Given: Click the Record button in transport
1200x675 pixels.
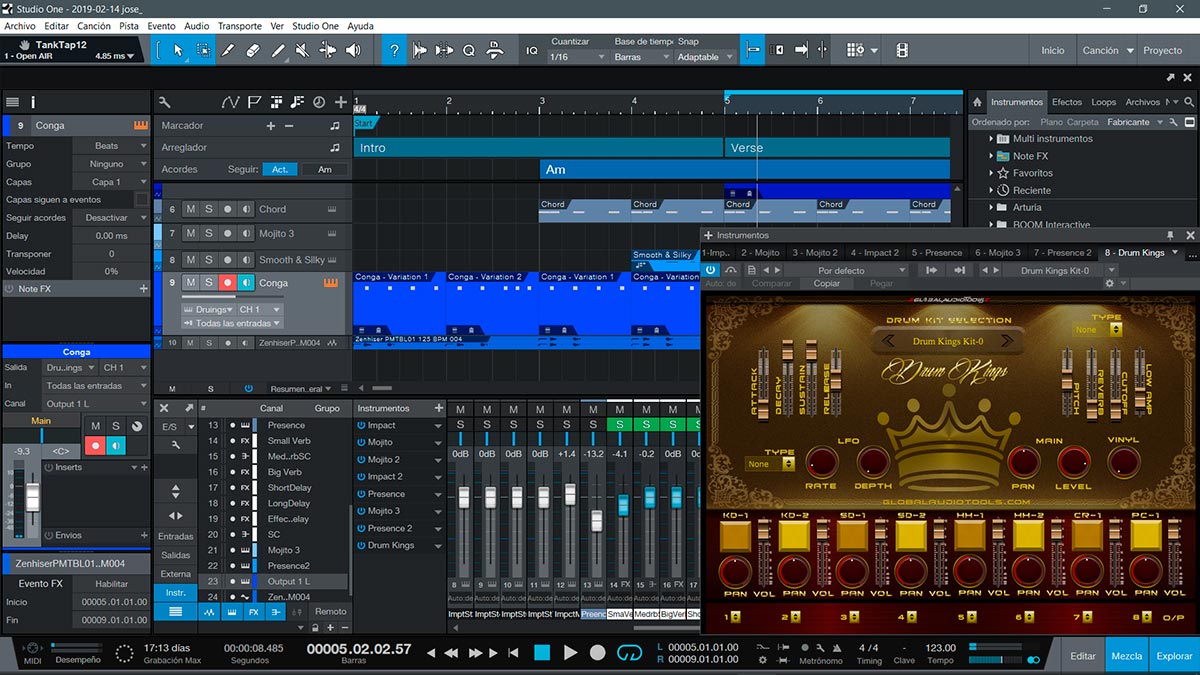Looking at the screenshot, I should pyautogui.click(x=597, y=652).
